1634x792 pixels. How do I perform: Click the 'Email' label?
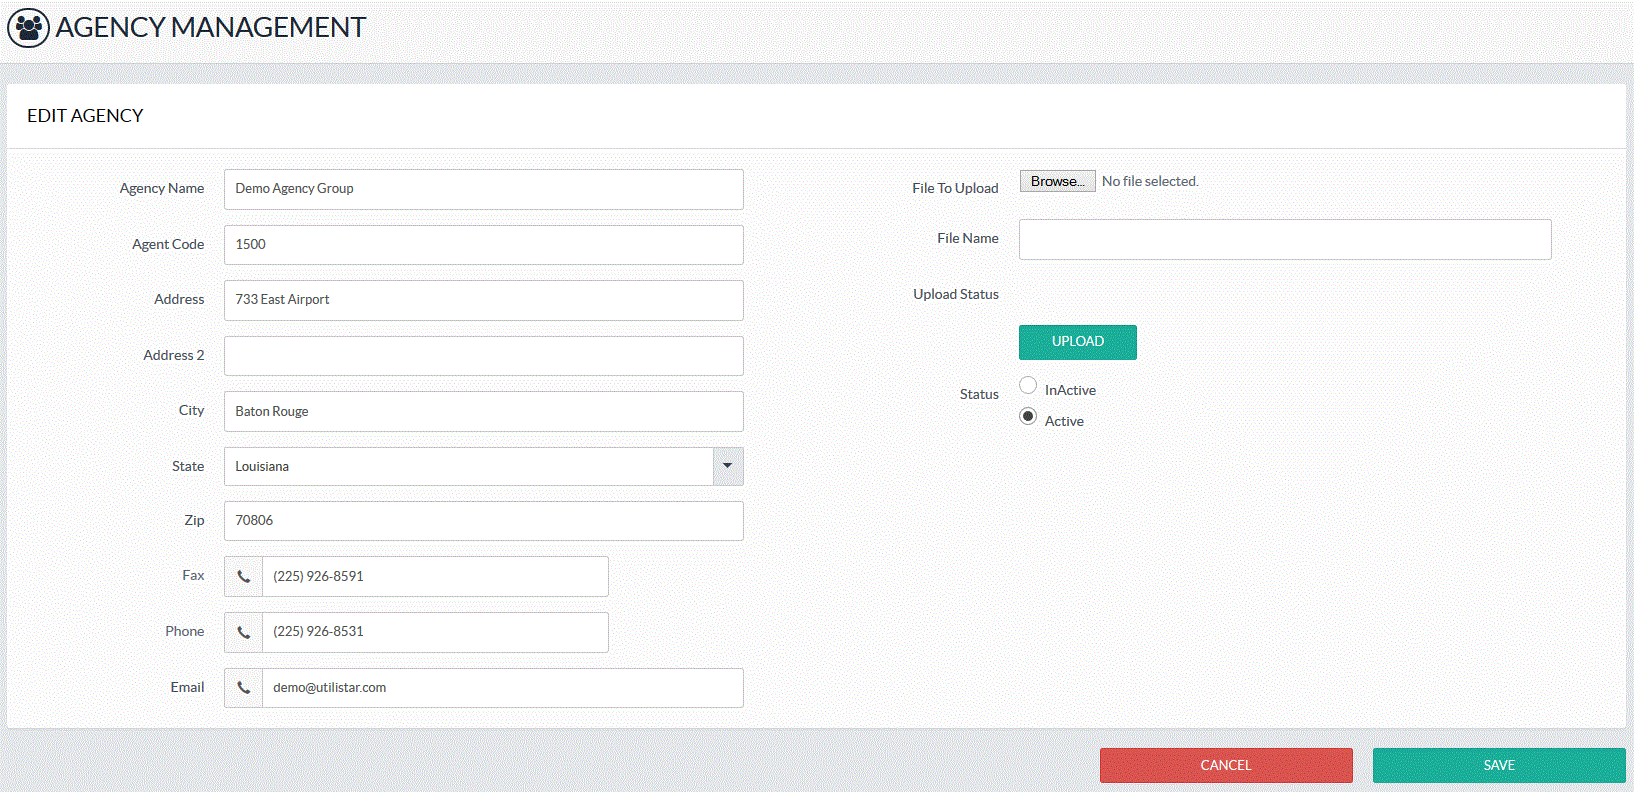(187, 687)
